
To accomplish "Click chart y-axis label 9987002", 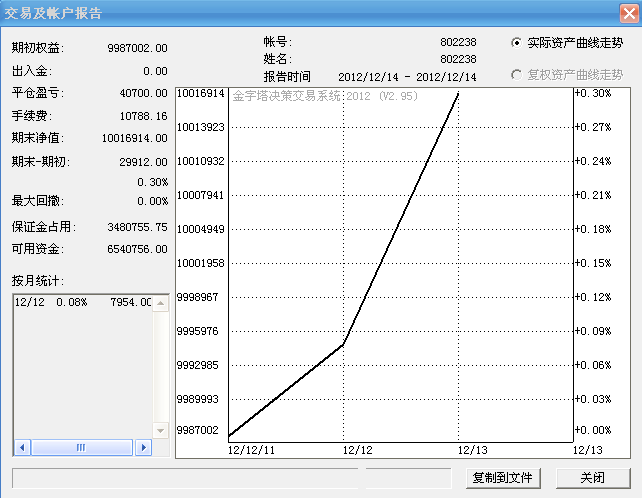I will (197, 430).
